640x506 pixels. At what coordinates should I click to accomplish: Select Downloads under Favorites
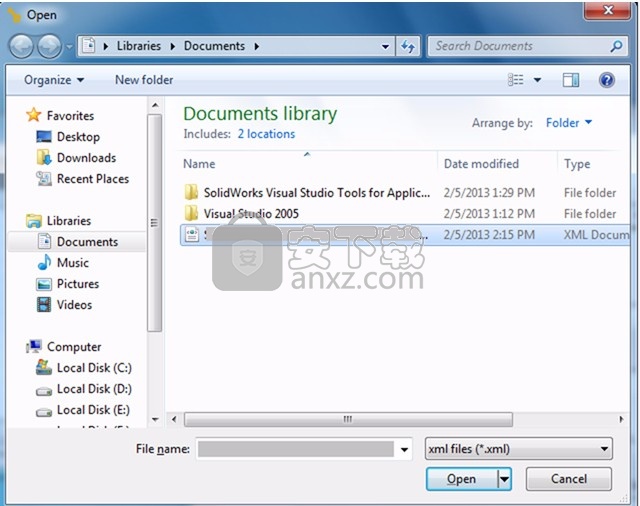[87, 158]
